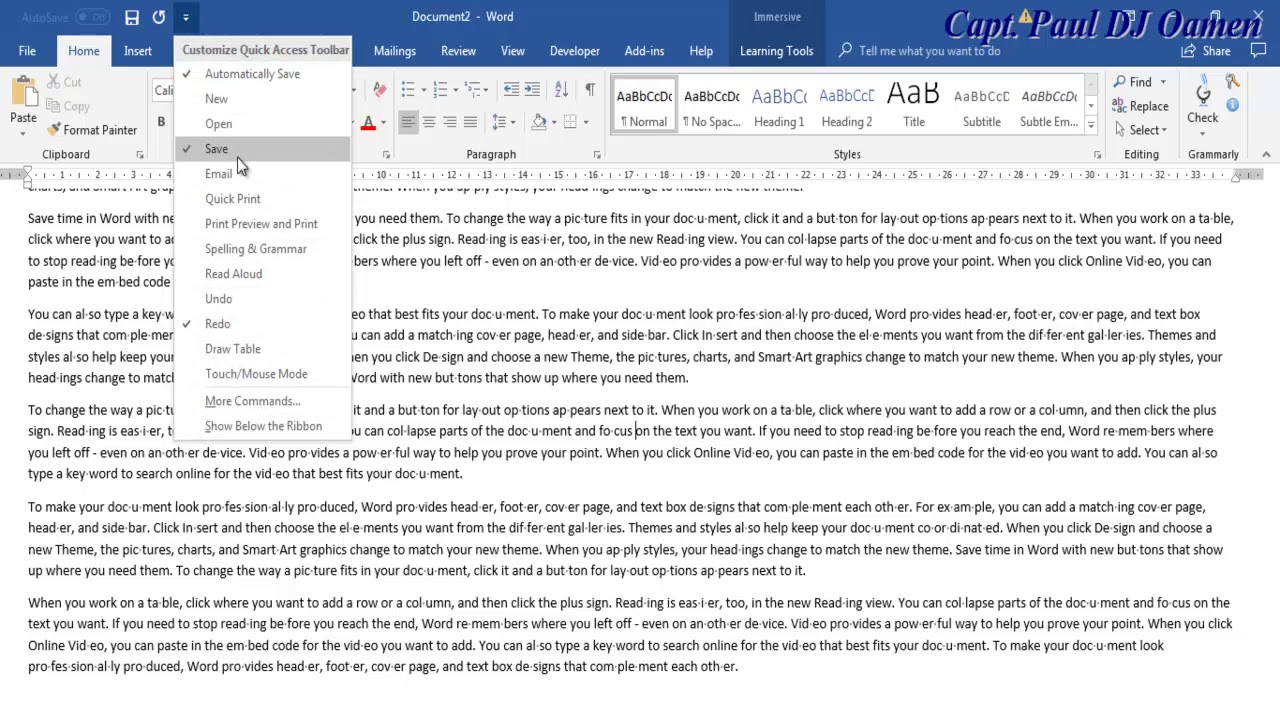Screen dimensions: 1280x720
Task: Open the Paragraph dialog launcher
Action: (597, 155)
